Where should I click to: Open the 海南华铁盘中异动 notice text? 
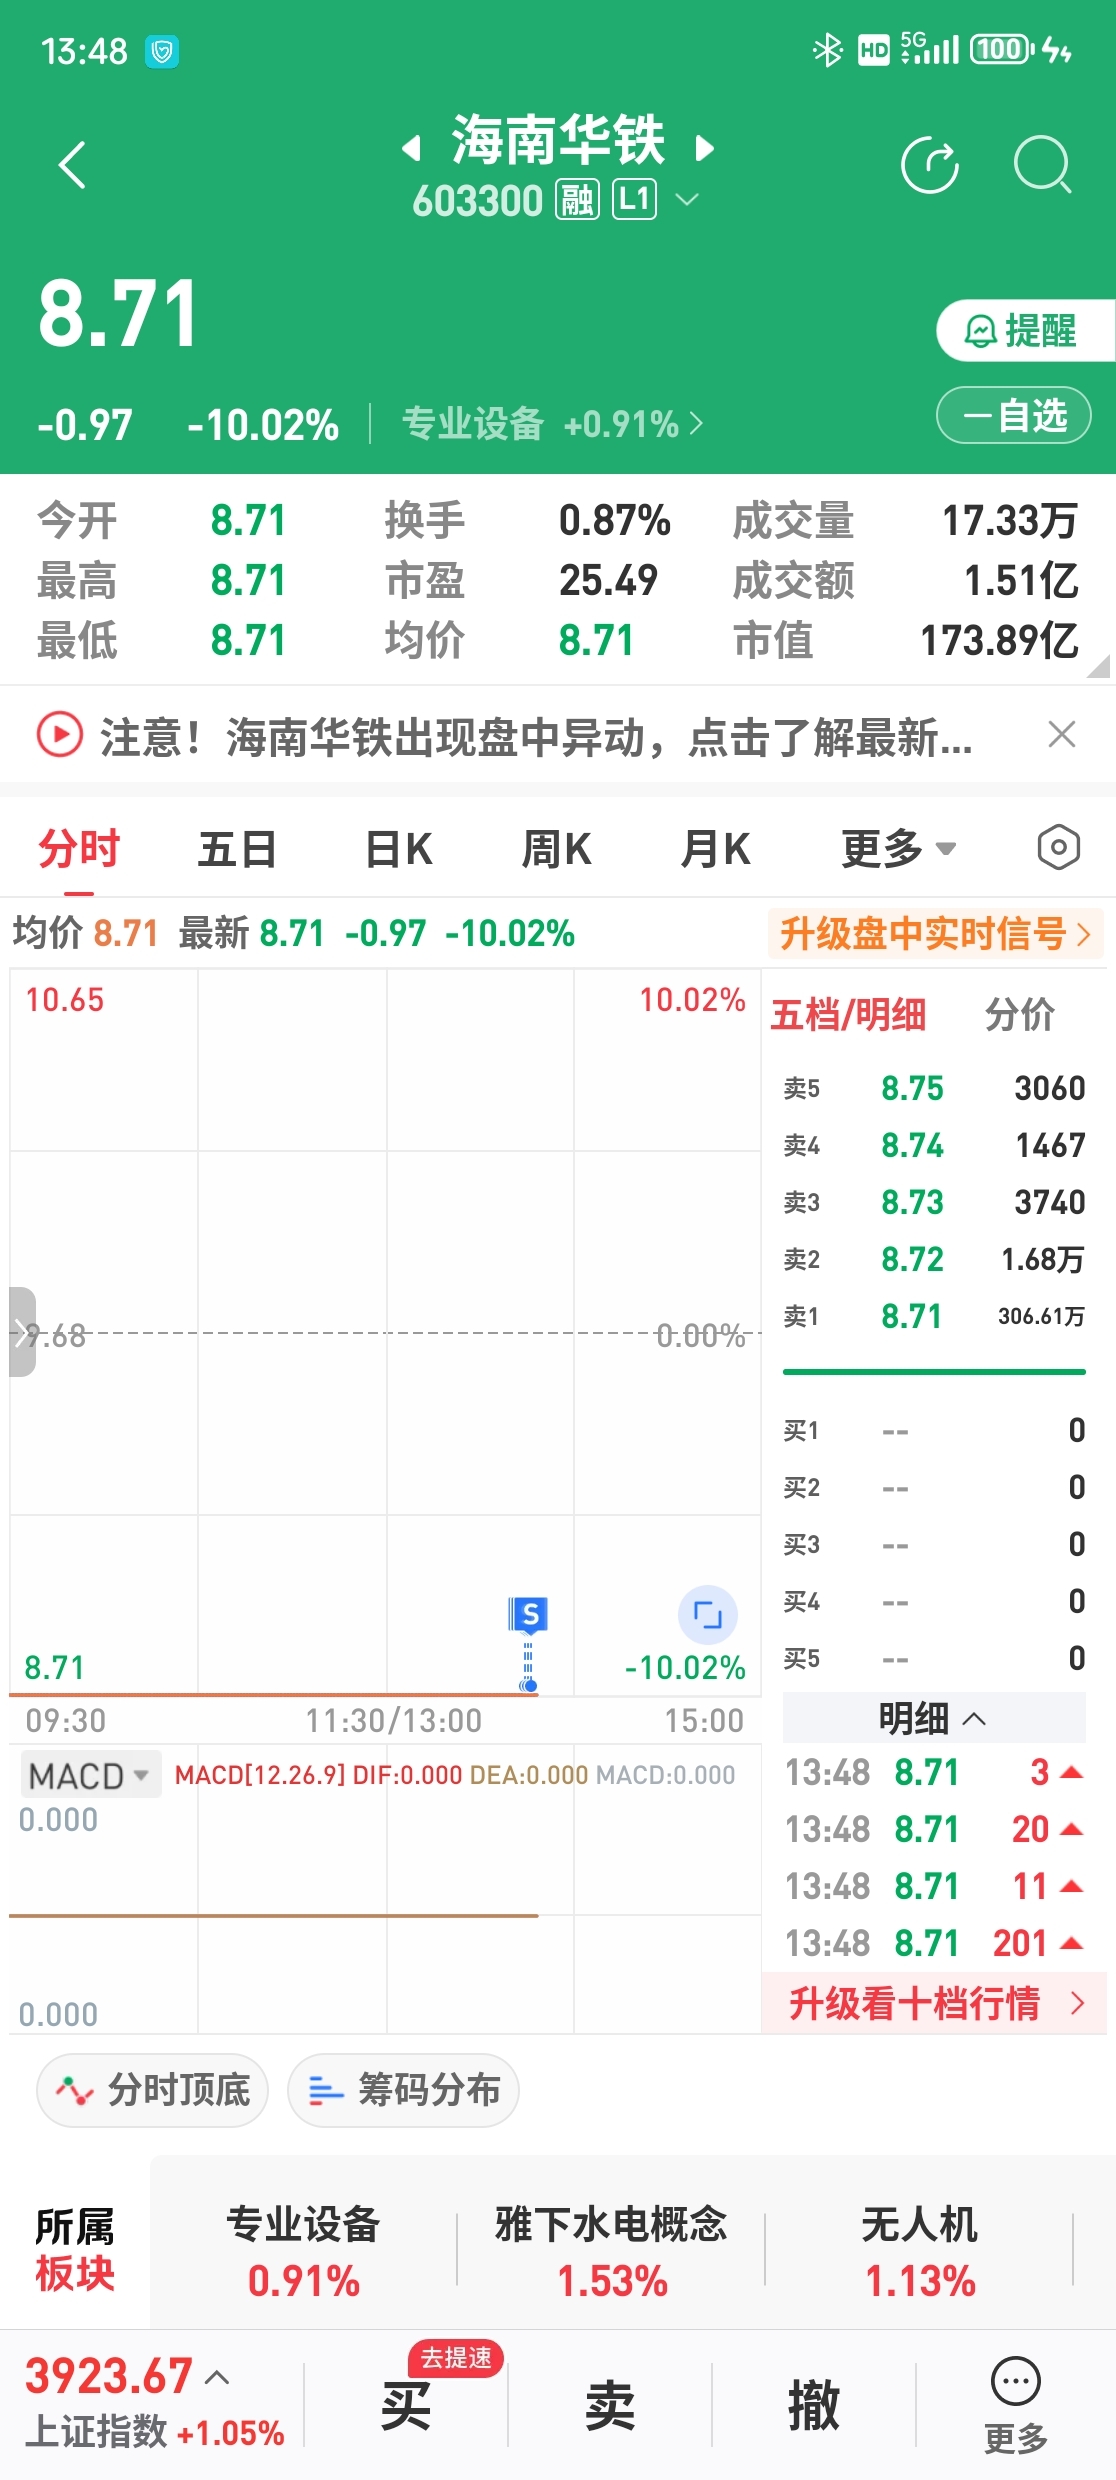[x=536, y=738]
